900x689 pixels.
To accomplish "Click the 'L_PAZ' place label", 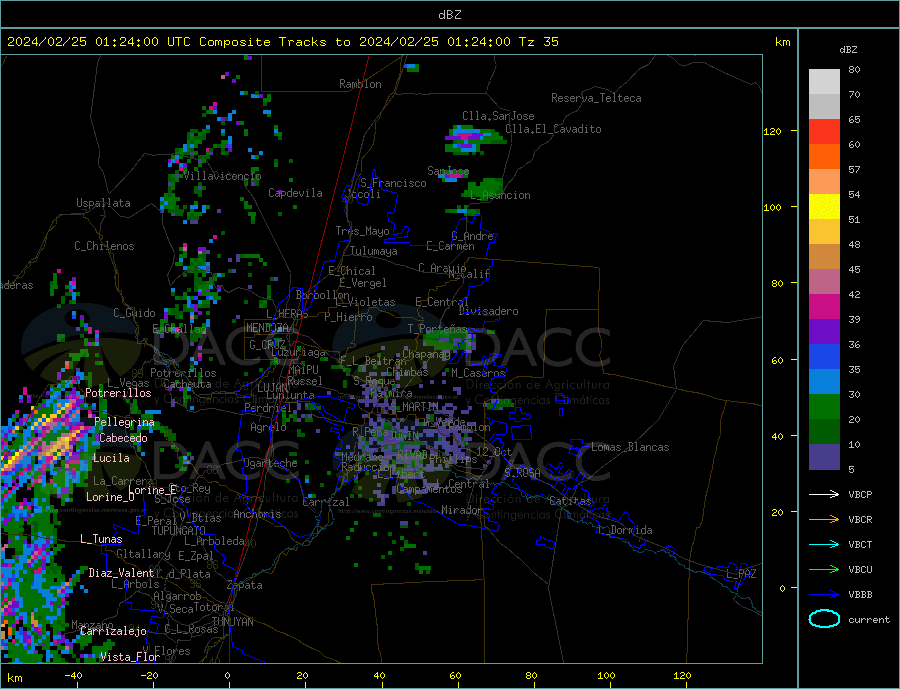I will [x=741, y=574].
